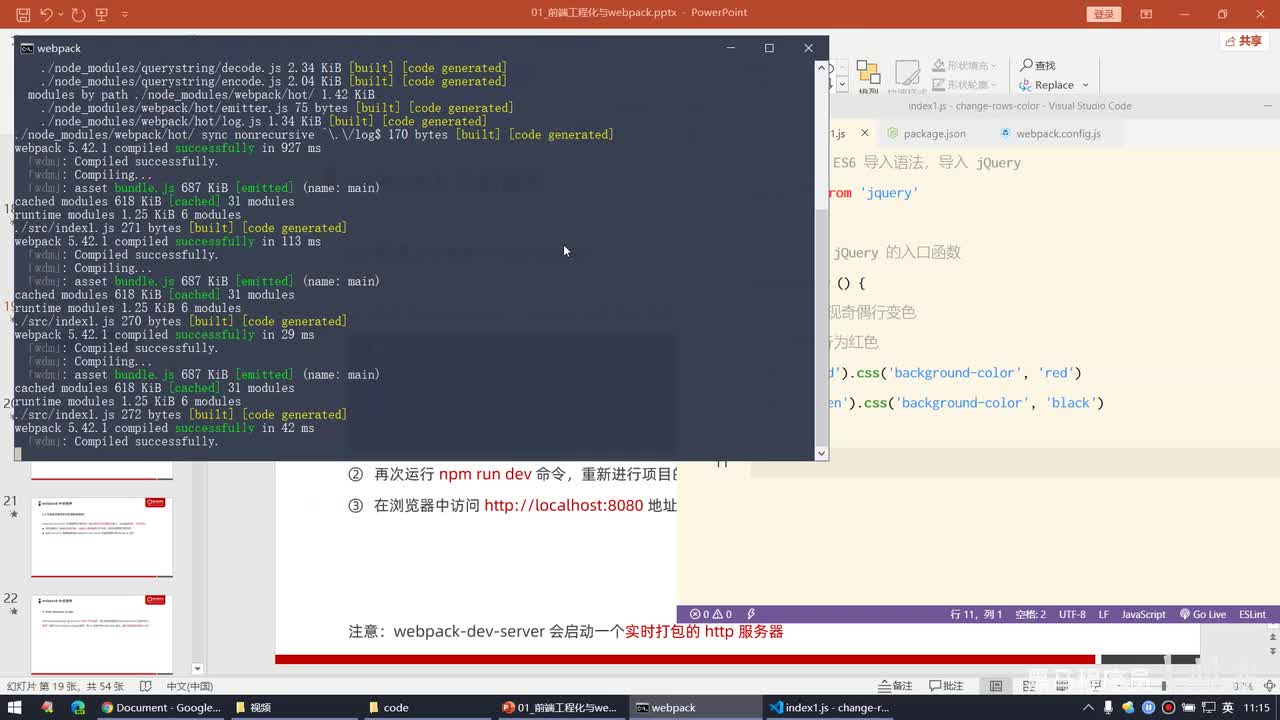This screenshot has height=720, width=1280.
Task: Open the undo history dropdown arrow
Action: point(60,14)
